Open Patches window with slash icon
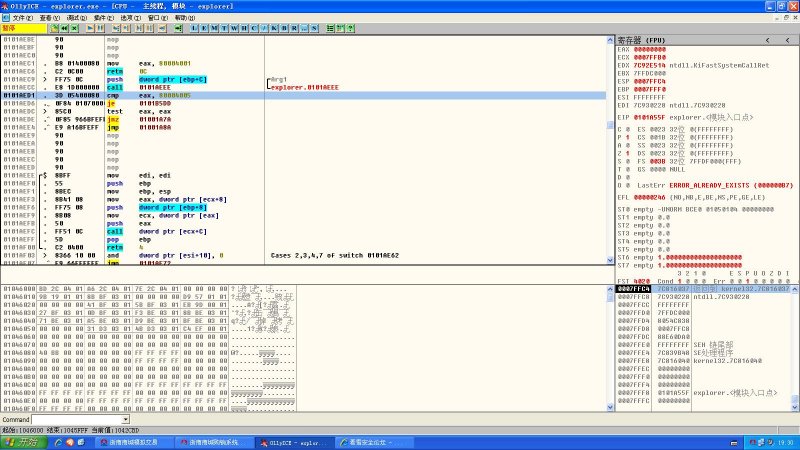This screenshot has height=450, width=800. point(264,28)
